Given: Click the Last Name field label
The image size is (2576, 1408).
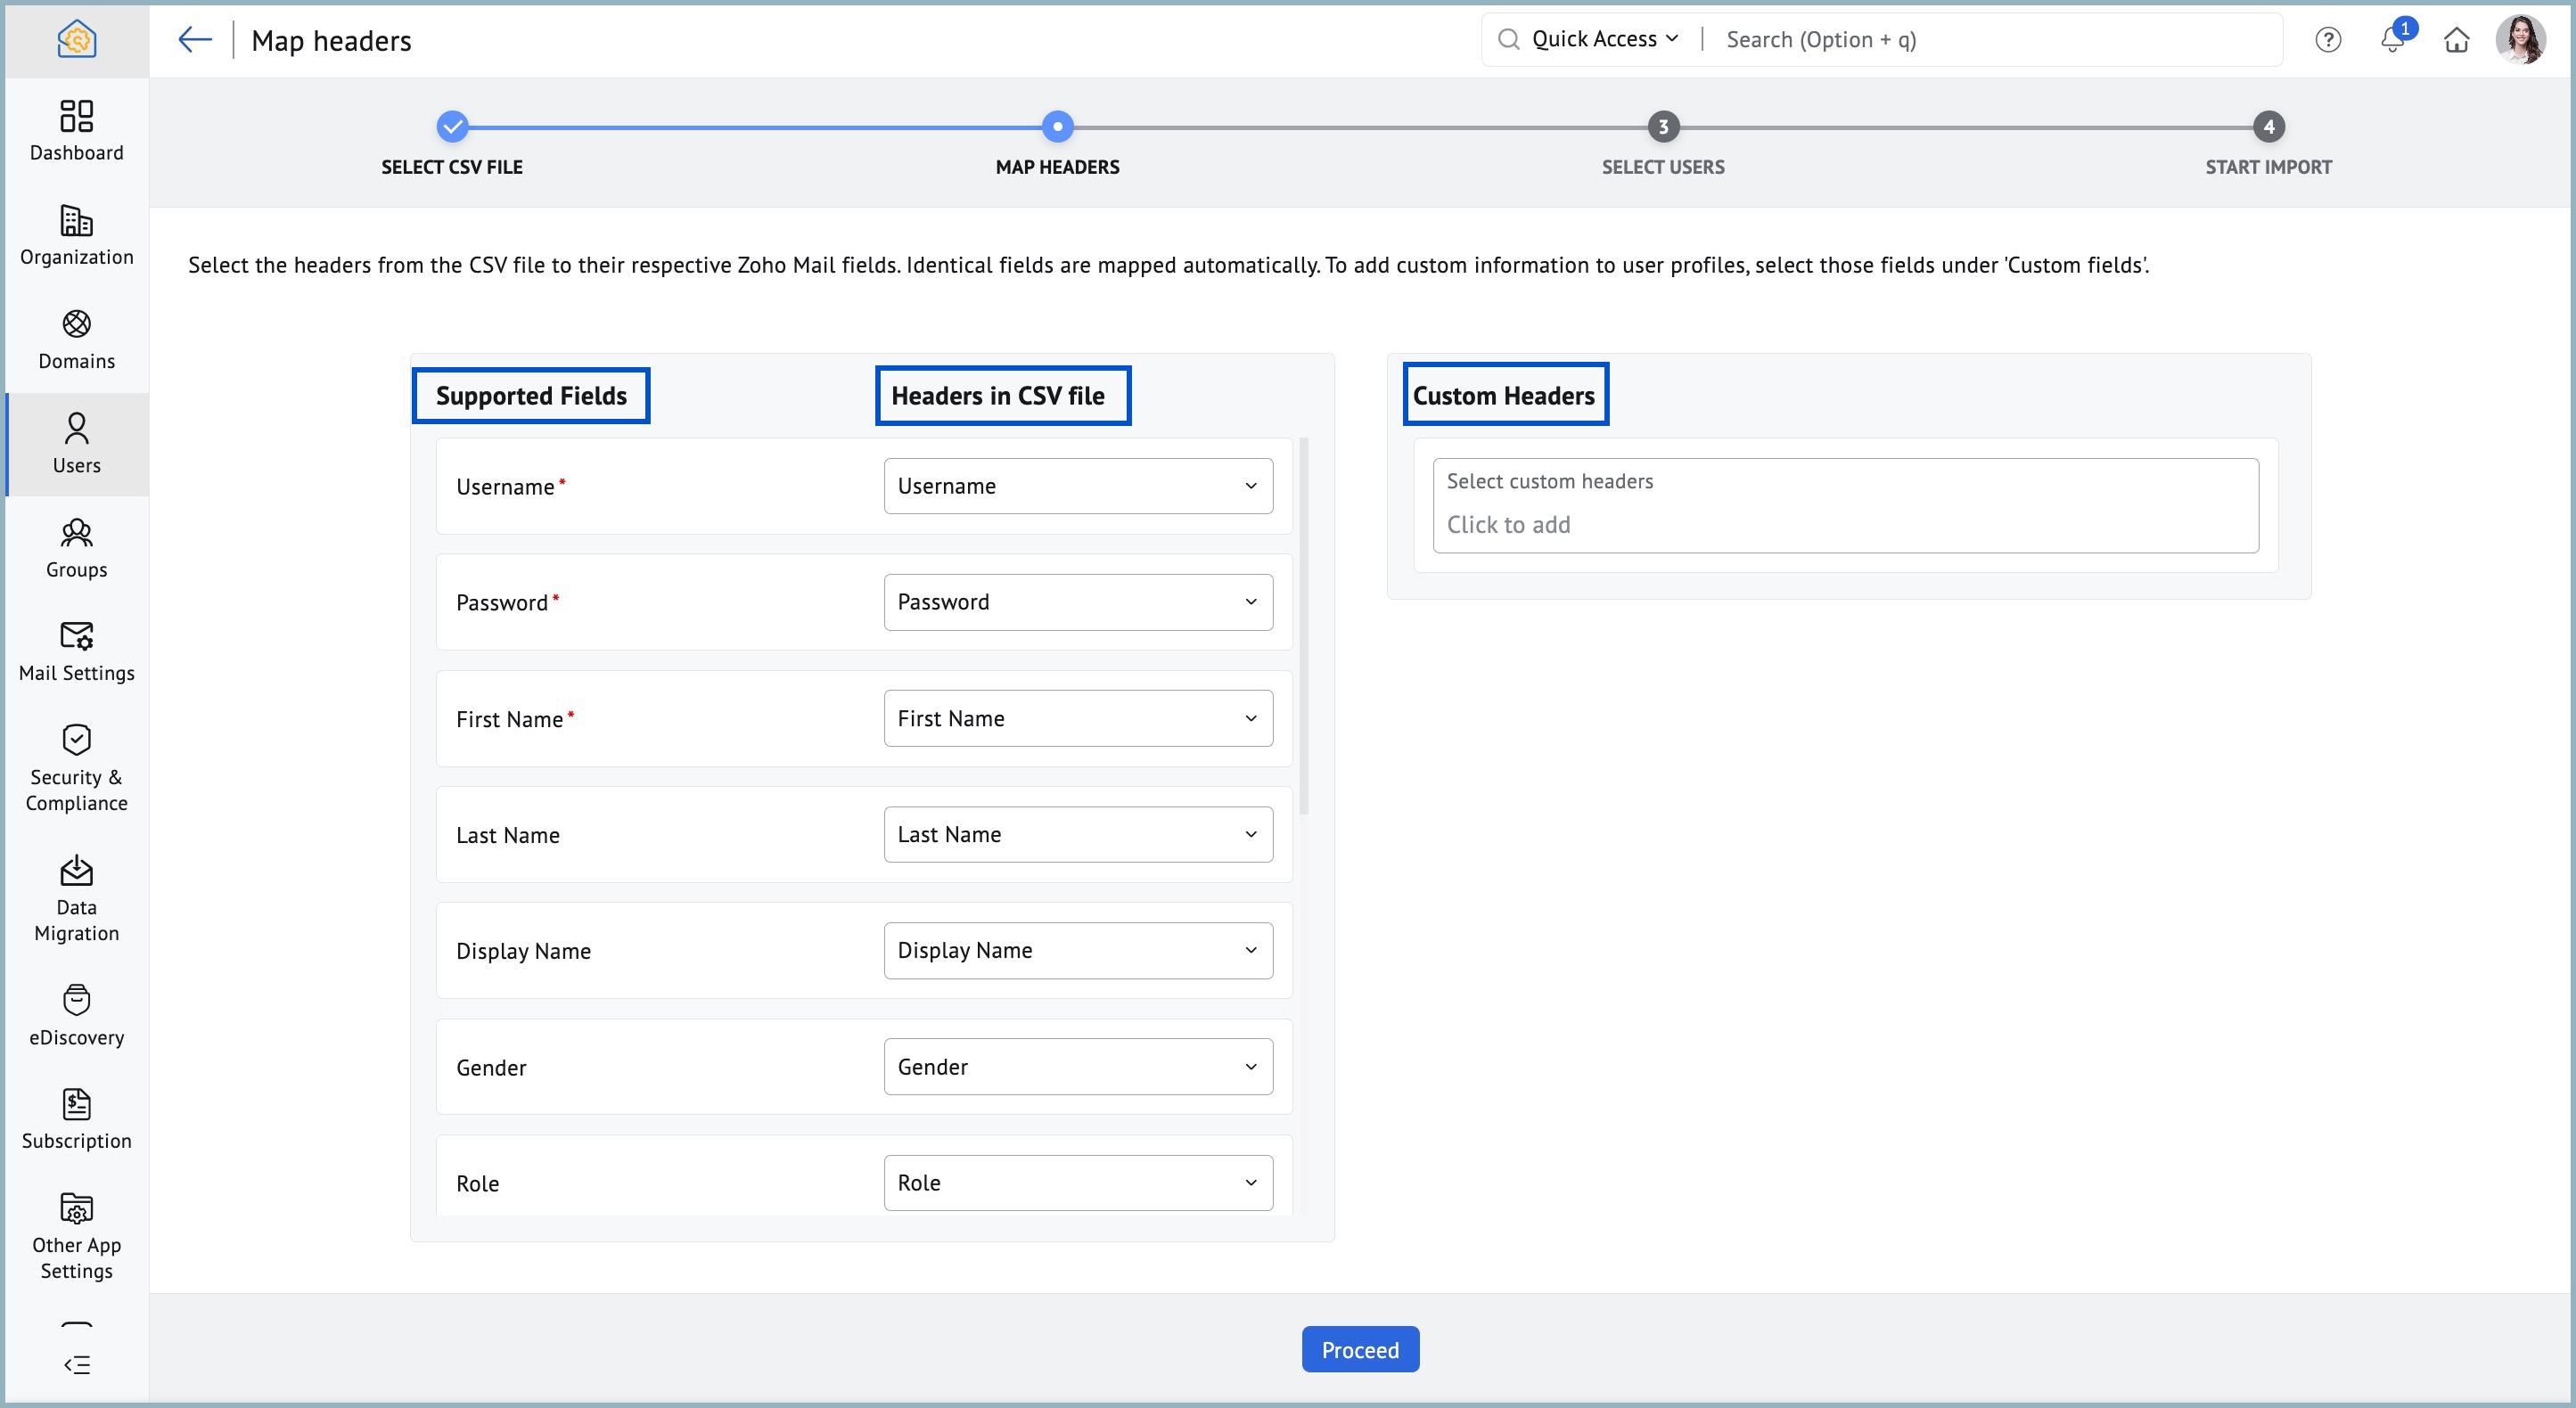Looking at the screenshot, I should point(508,835).
